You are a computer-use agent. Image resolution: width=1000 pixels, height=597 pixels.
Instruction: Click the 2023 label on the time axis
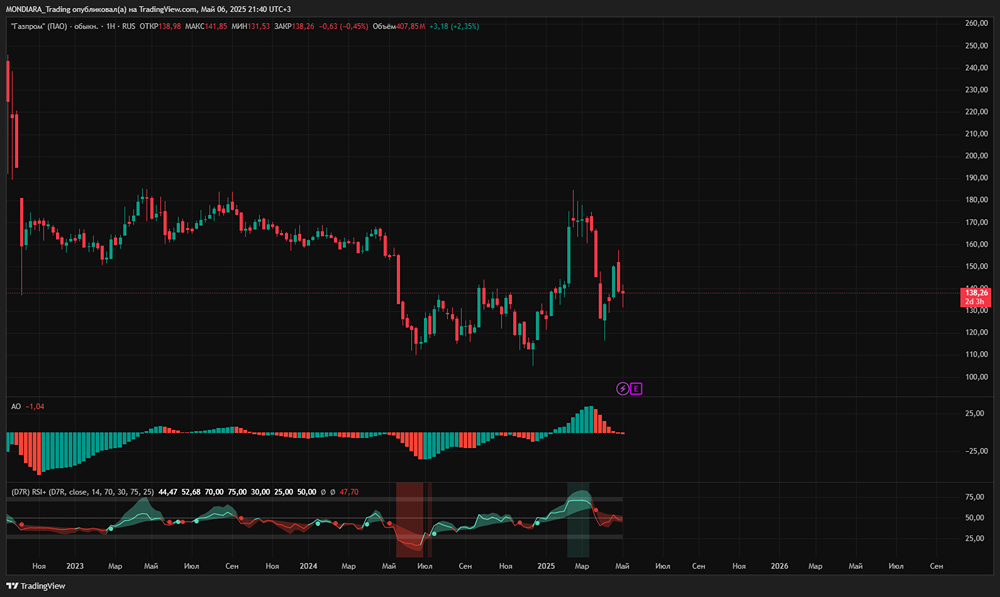tap(75, 566)
